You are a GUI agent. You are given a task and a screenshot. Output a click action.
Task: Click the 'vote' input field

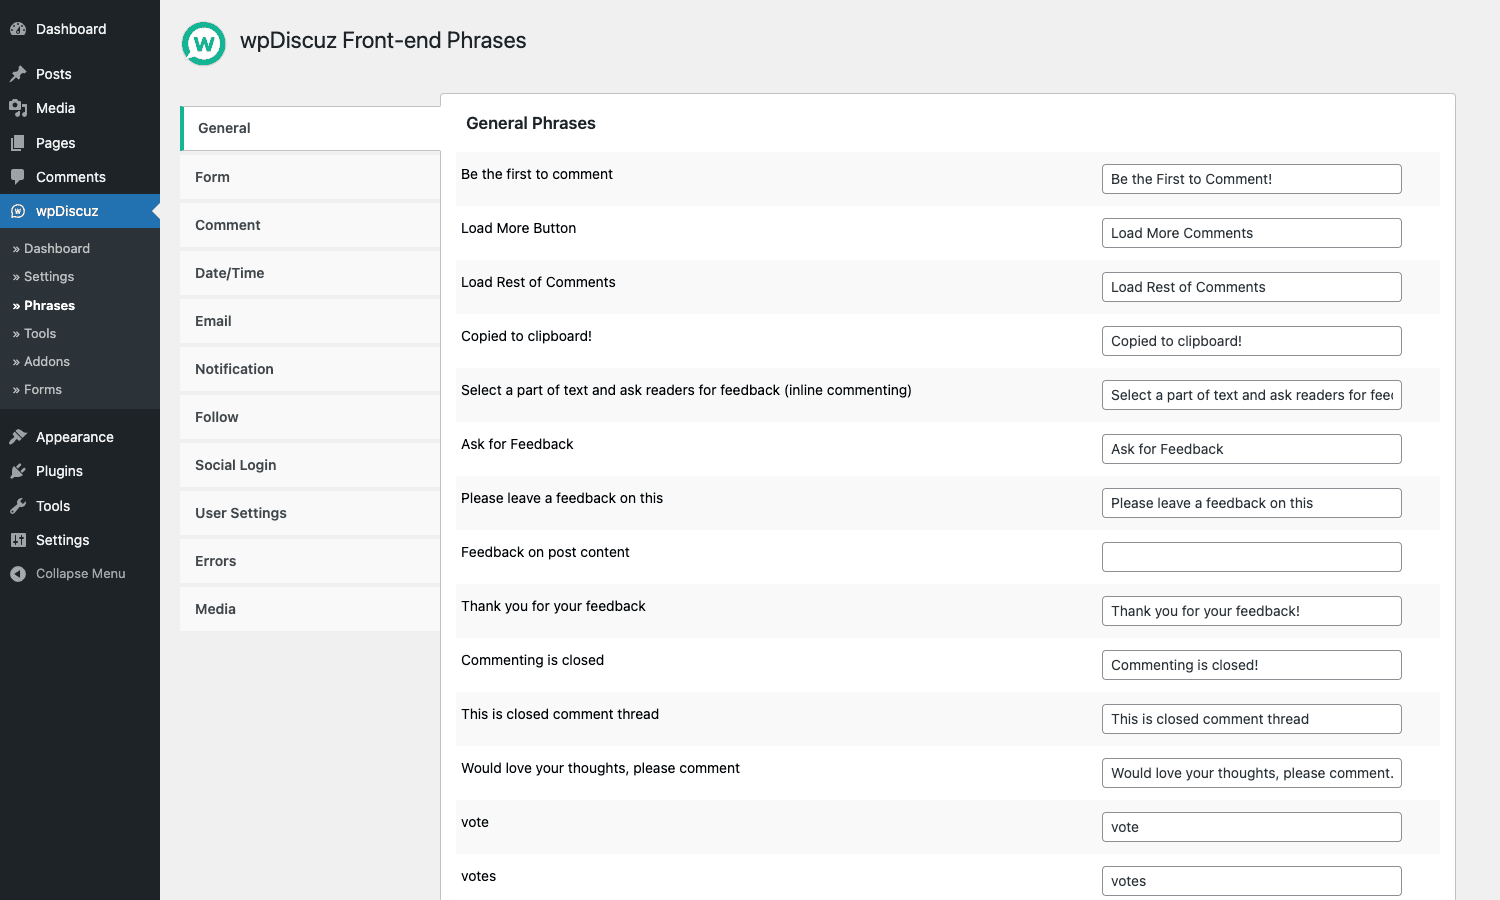(x=1252, y=827)
